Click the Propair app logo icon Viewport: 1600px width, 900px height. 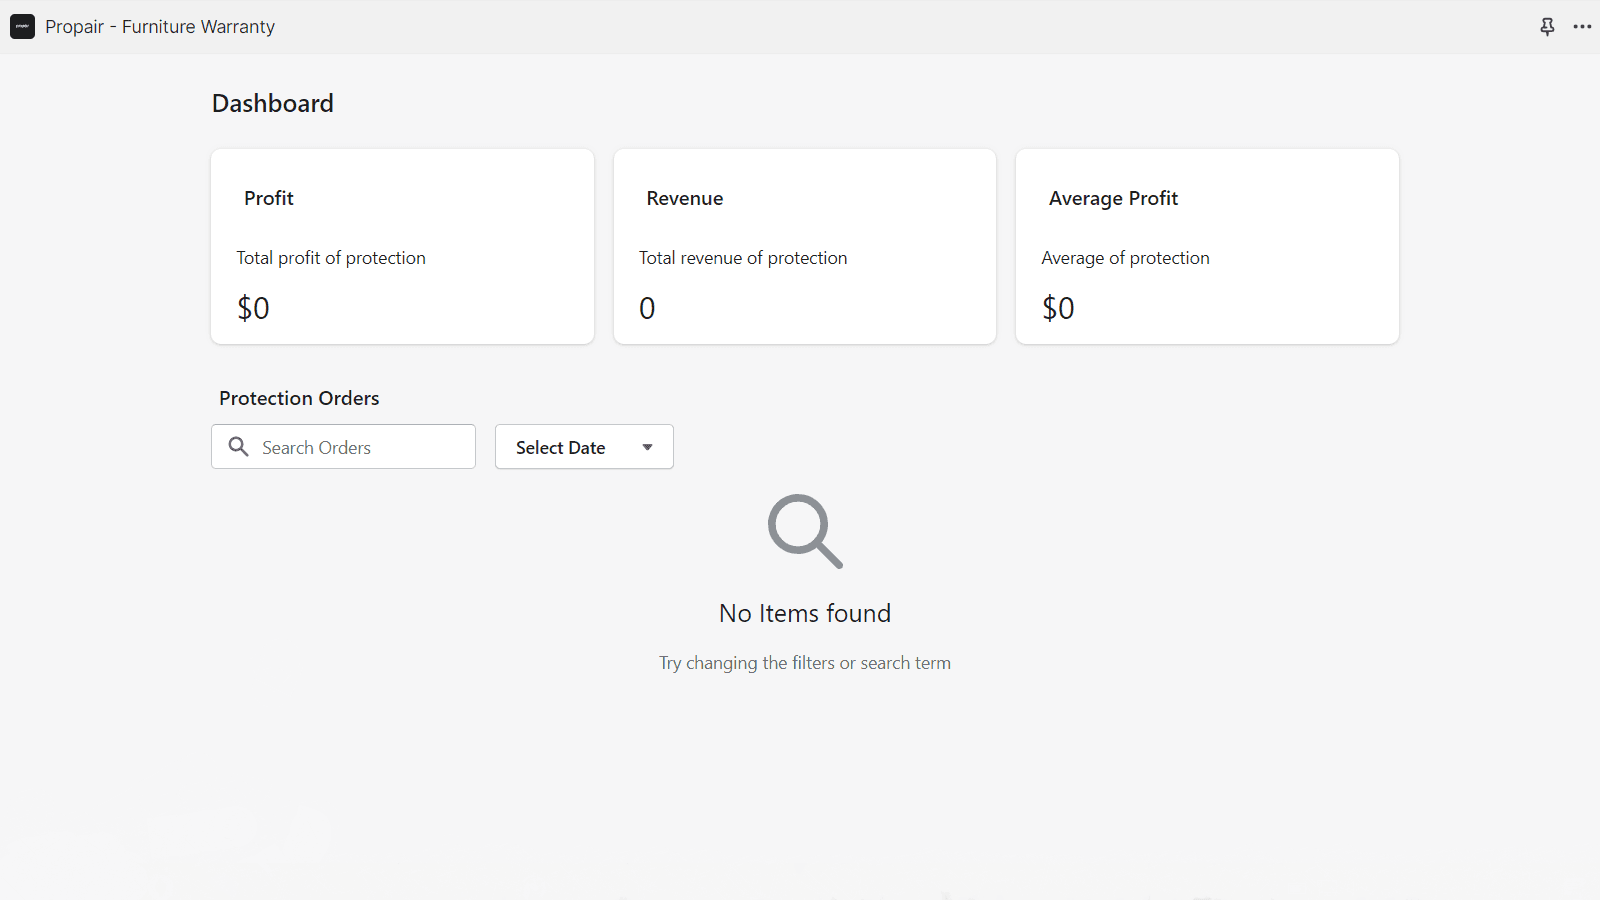pos(22,26)
